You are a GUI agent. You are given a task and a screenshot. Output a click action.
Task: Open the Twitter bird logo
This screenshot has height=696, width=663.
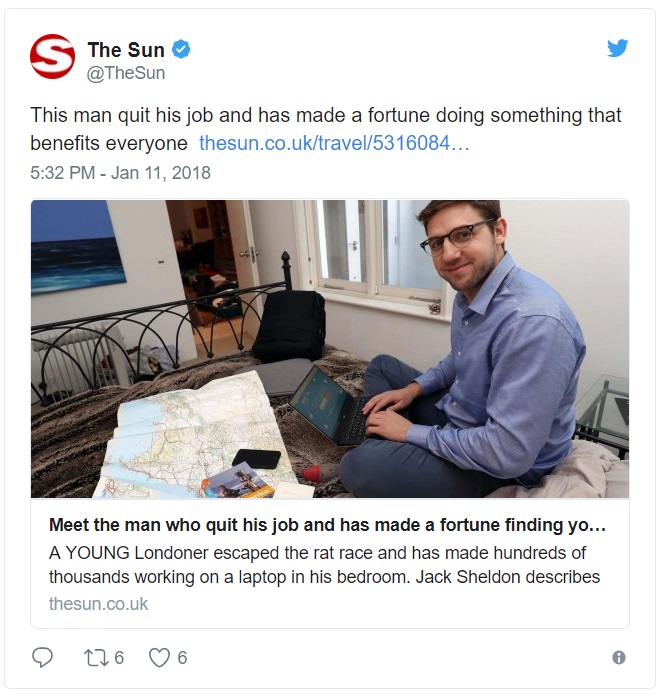tap(618, 48)
